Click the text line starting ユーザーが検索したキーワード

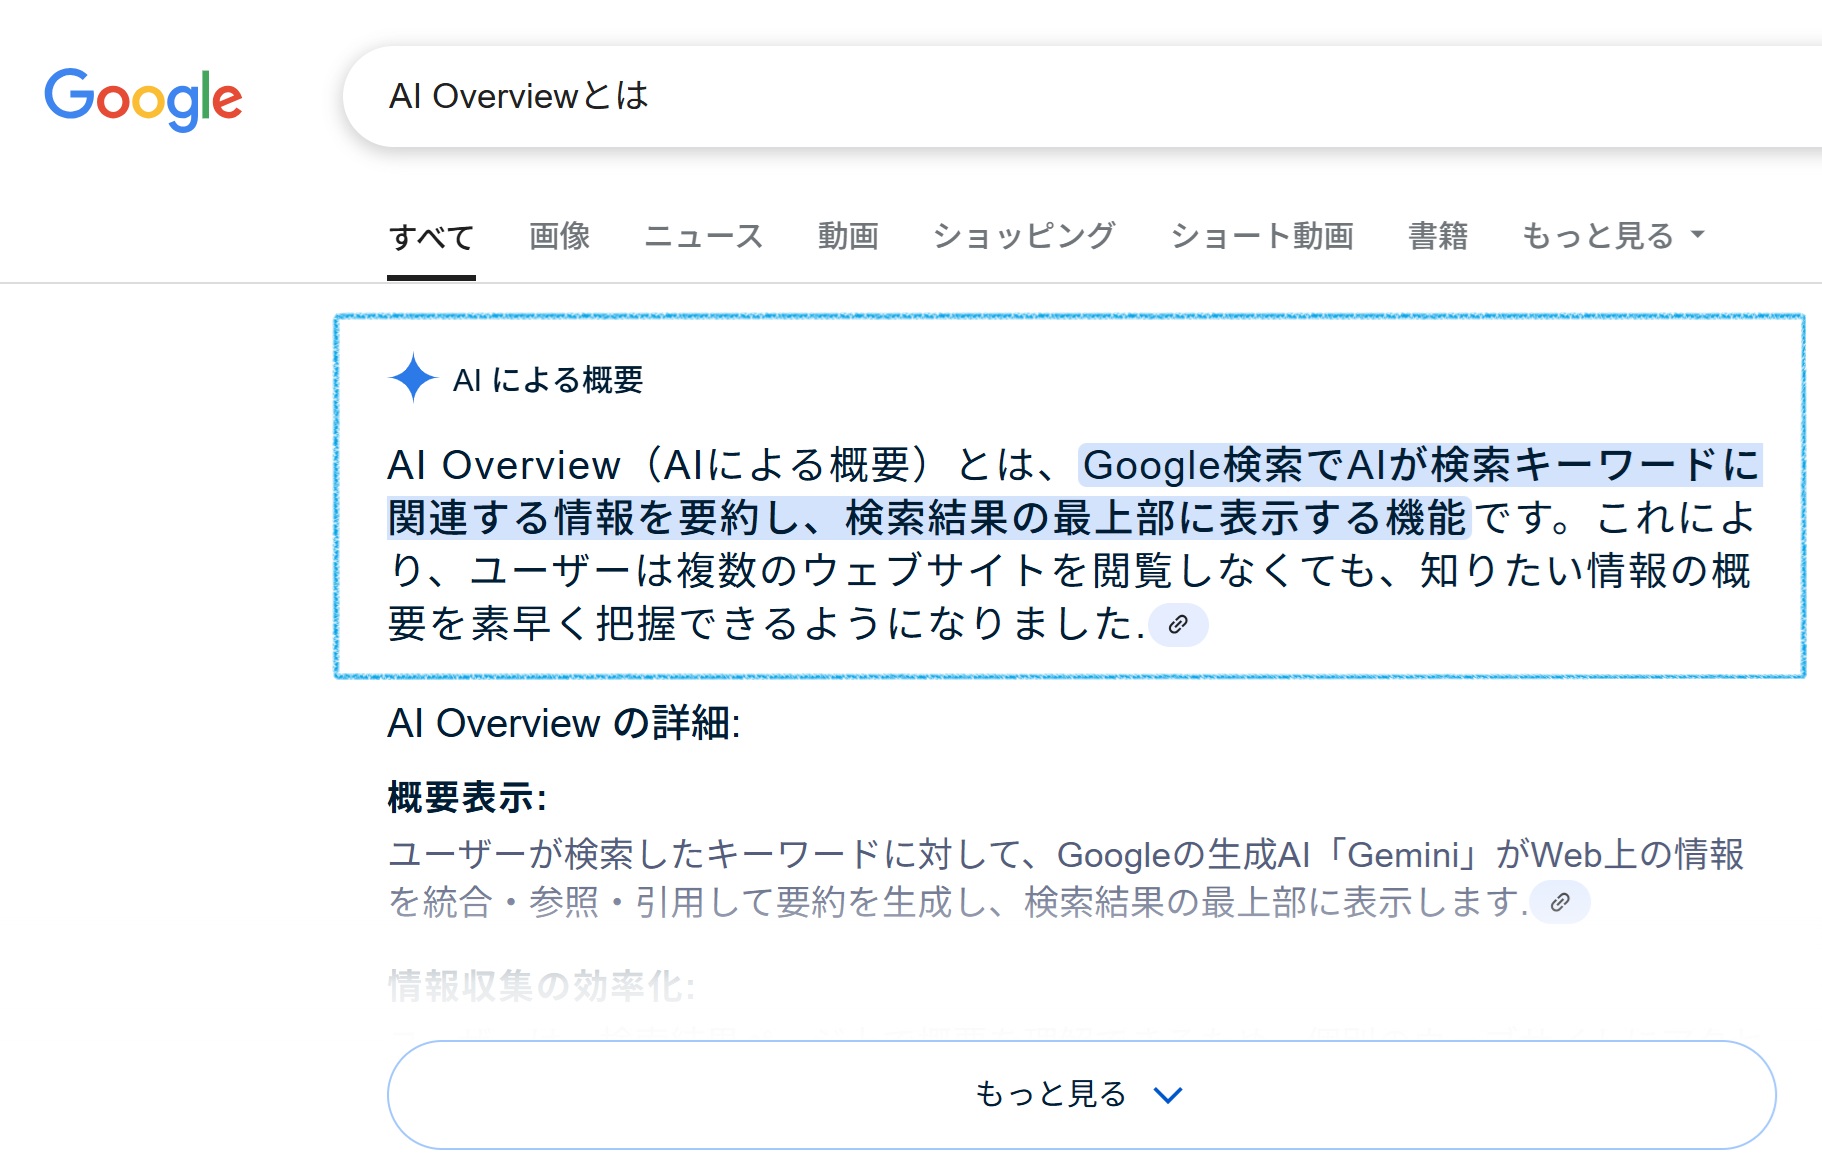pos(1066,855)
